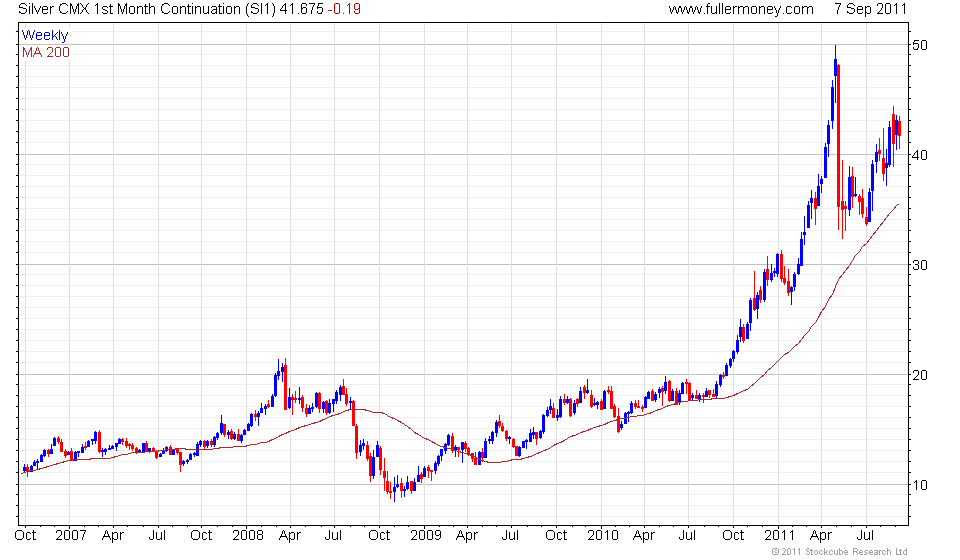Click the 2011 year label on time axis
This screenshot has width=960, height=560.
[779, 536]
